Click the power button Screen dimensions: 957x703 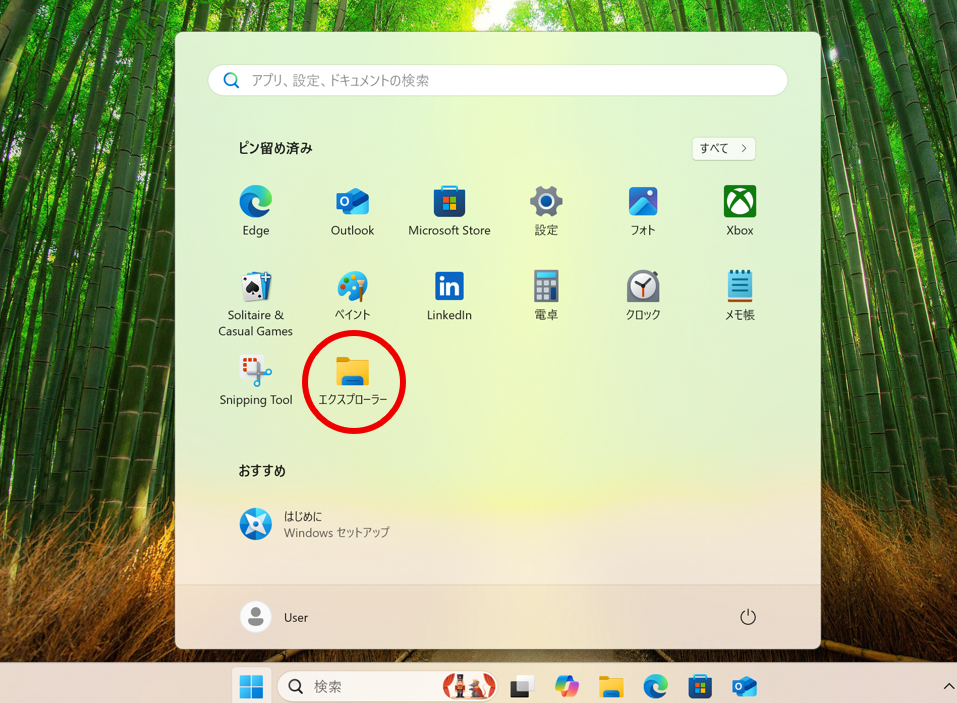[x=748, y=617]
